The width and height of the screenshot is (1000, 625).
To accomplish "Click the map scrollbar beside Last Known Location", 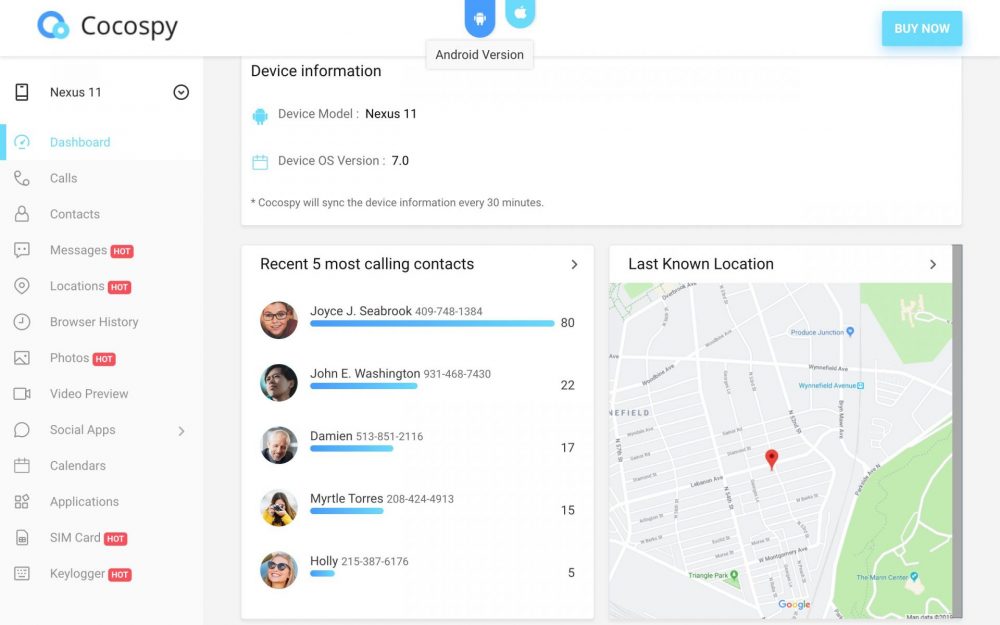I will (957, 431).
